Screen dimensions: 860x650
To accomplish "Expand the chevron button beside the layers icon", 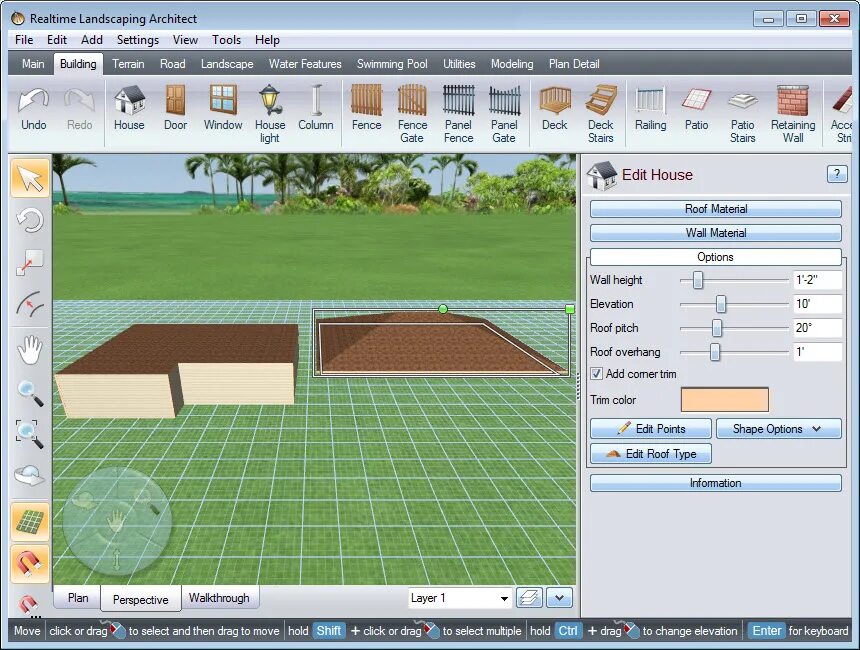I will click(x=559, y=598).
